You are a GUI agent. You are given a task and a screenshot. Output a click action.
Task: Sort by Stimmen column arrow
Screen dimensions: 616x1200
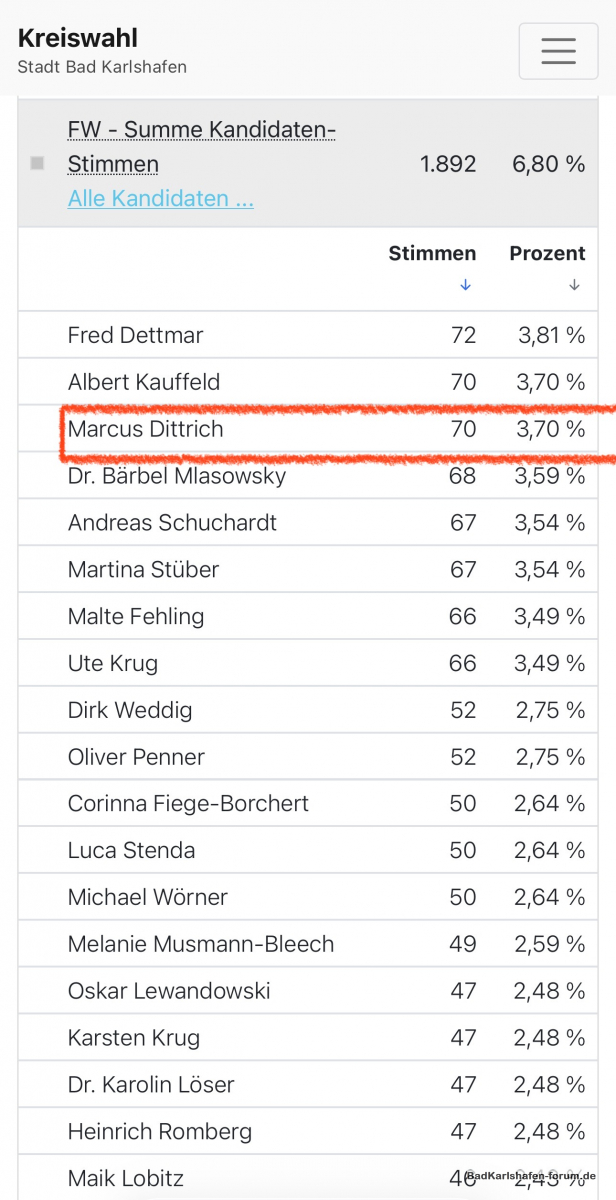tap(465, 285)
